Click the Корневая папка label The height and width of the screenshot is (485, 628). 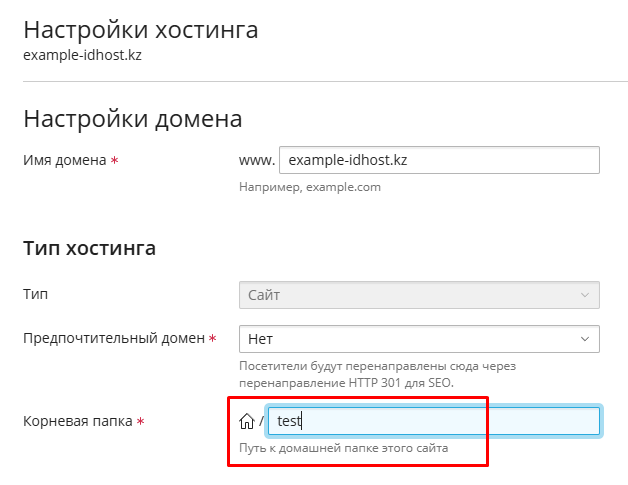[x=78, y=422]
